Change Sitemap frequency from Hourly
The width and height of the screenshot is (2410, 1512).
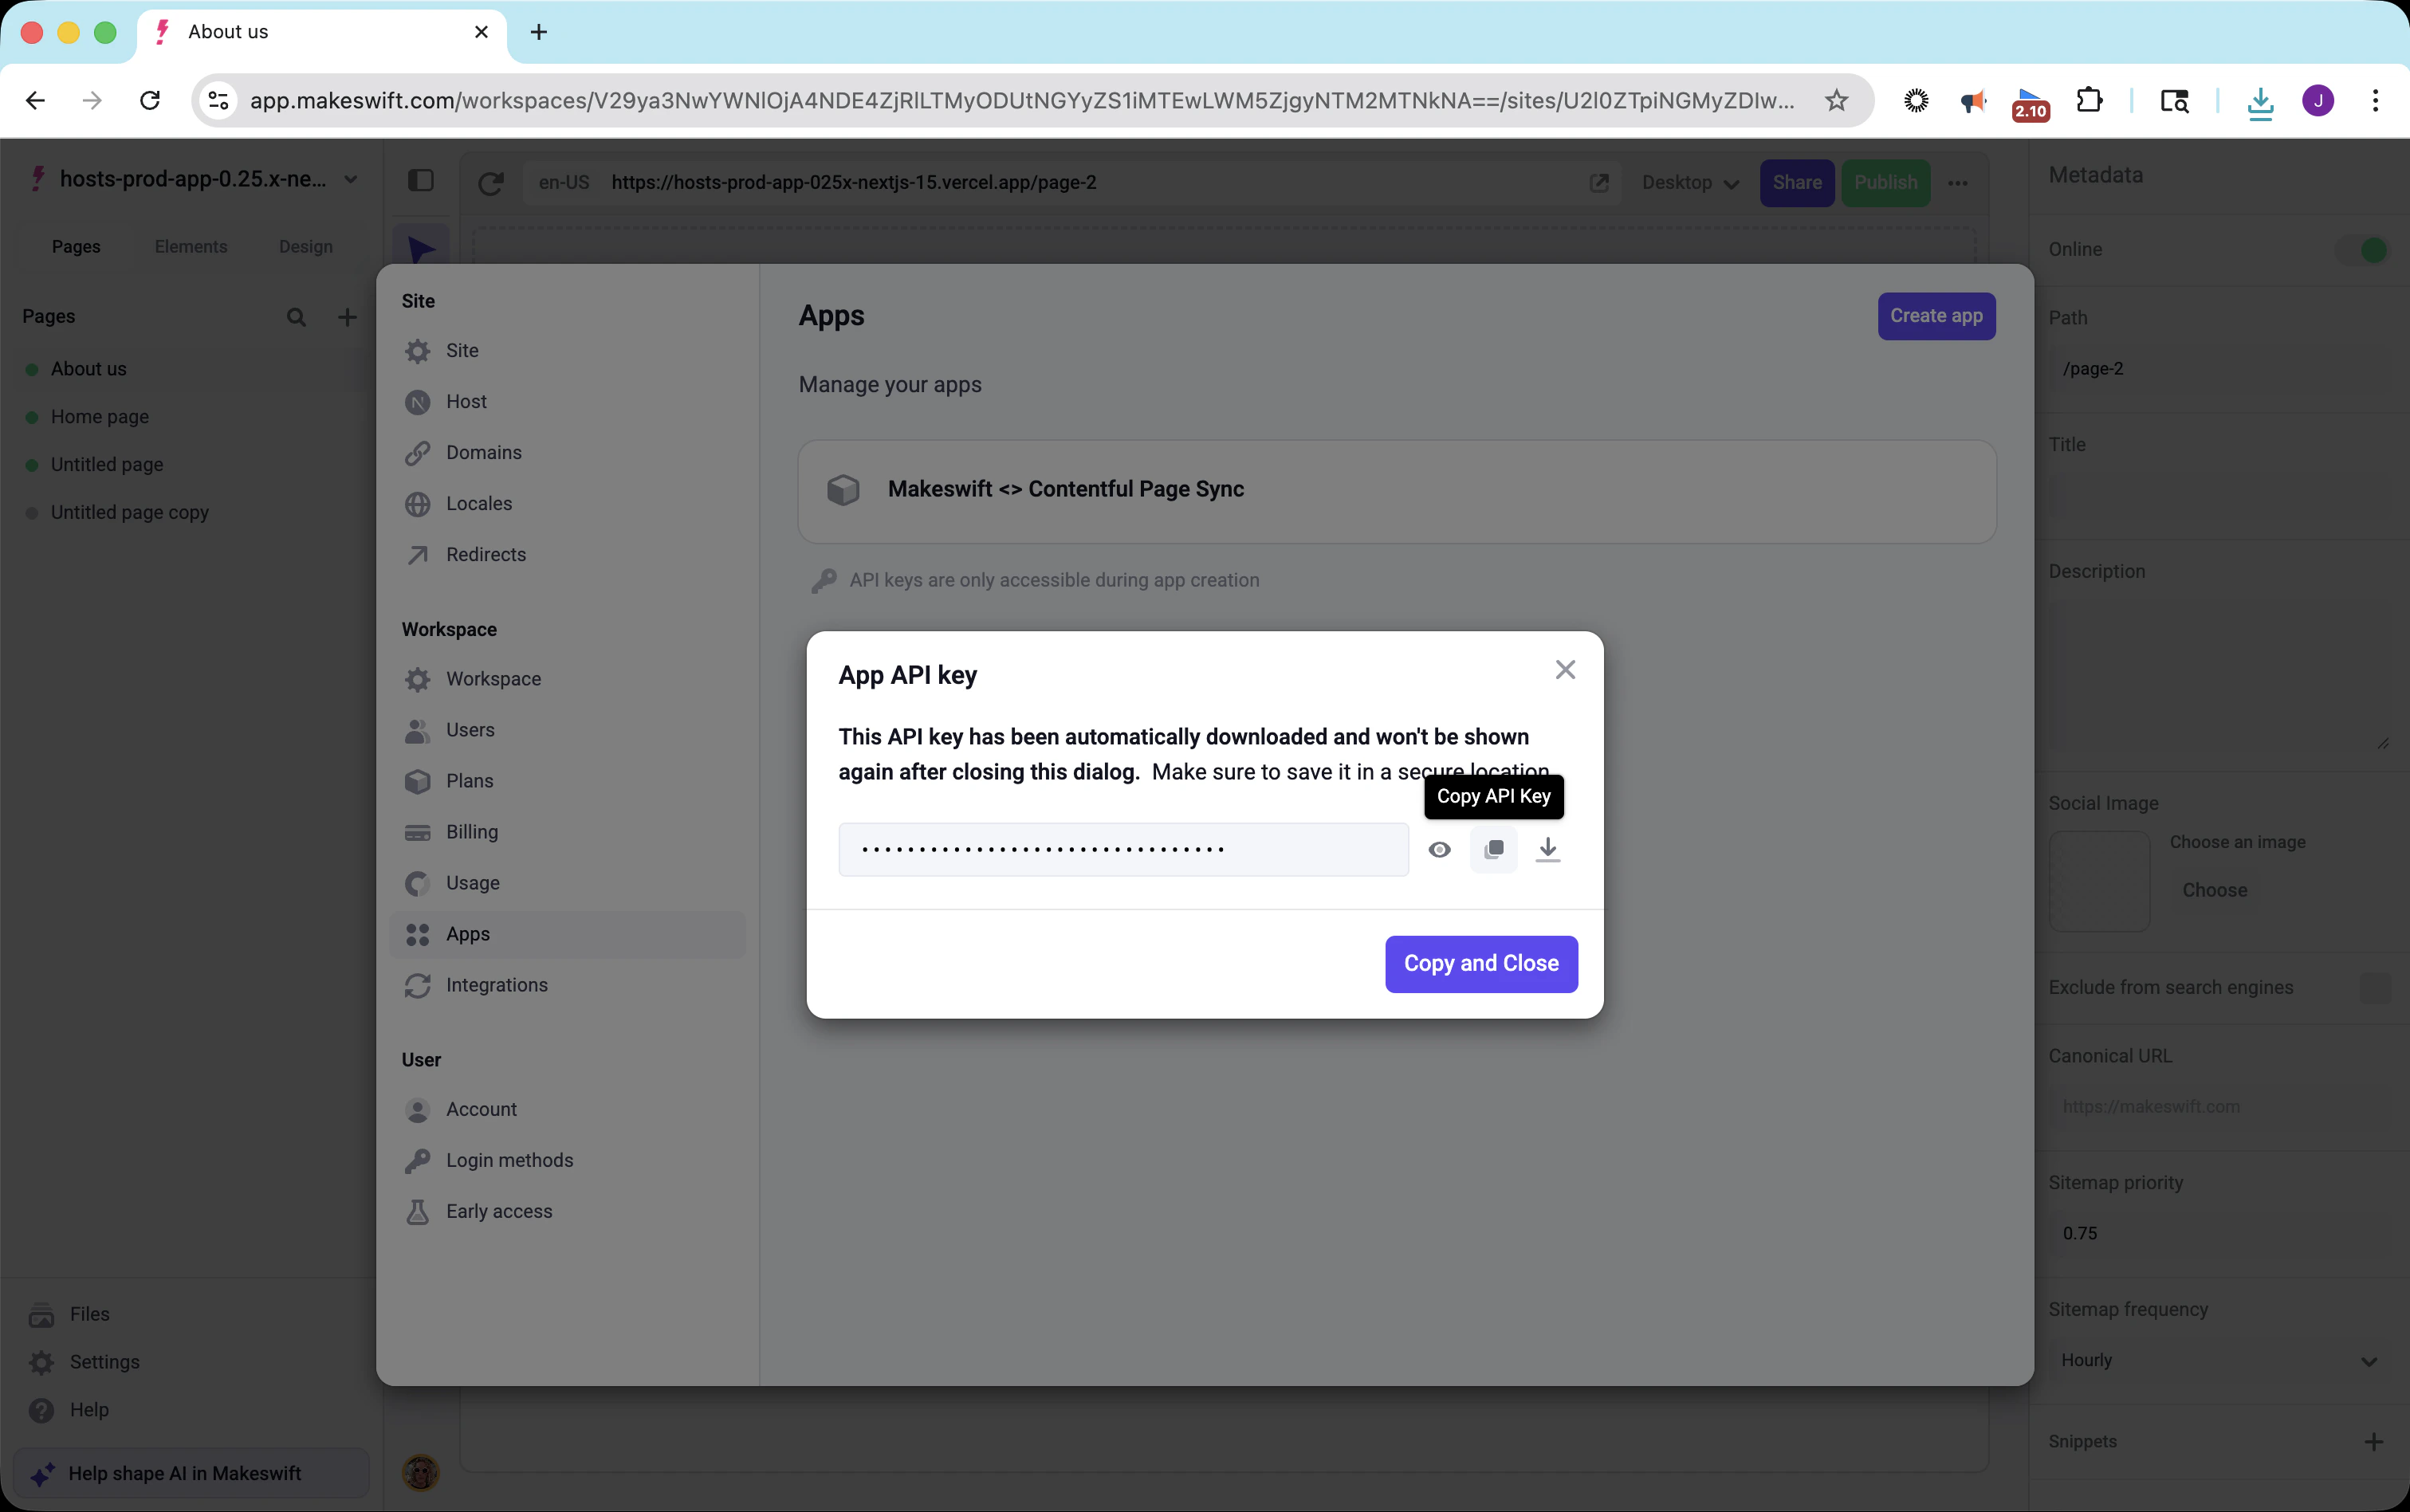(x=2220, y=1359)
